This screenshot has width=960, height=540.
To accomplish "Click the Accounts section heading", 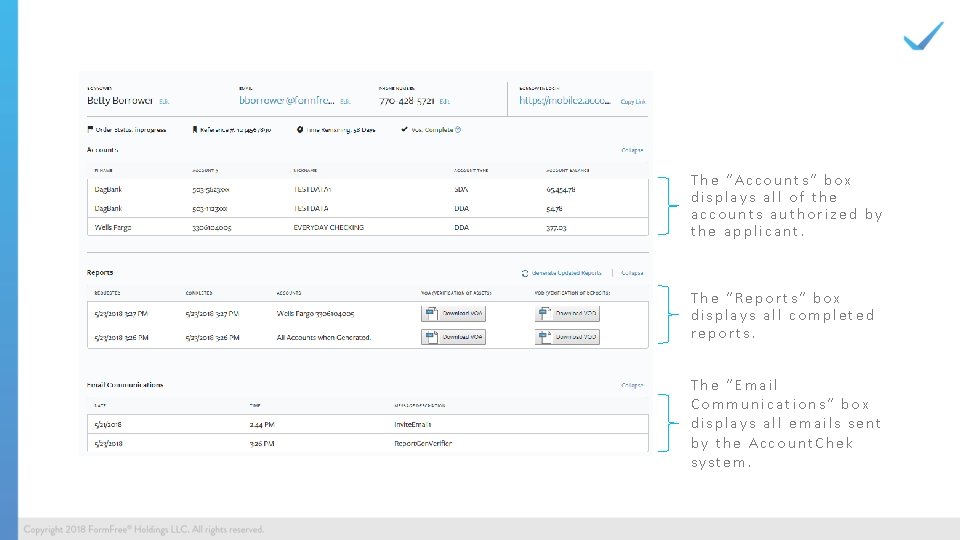I will tap(102, 149).
